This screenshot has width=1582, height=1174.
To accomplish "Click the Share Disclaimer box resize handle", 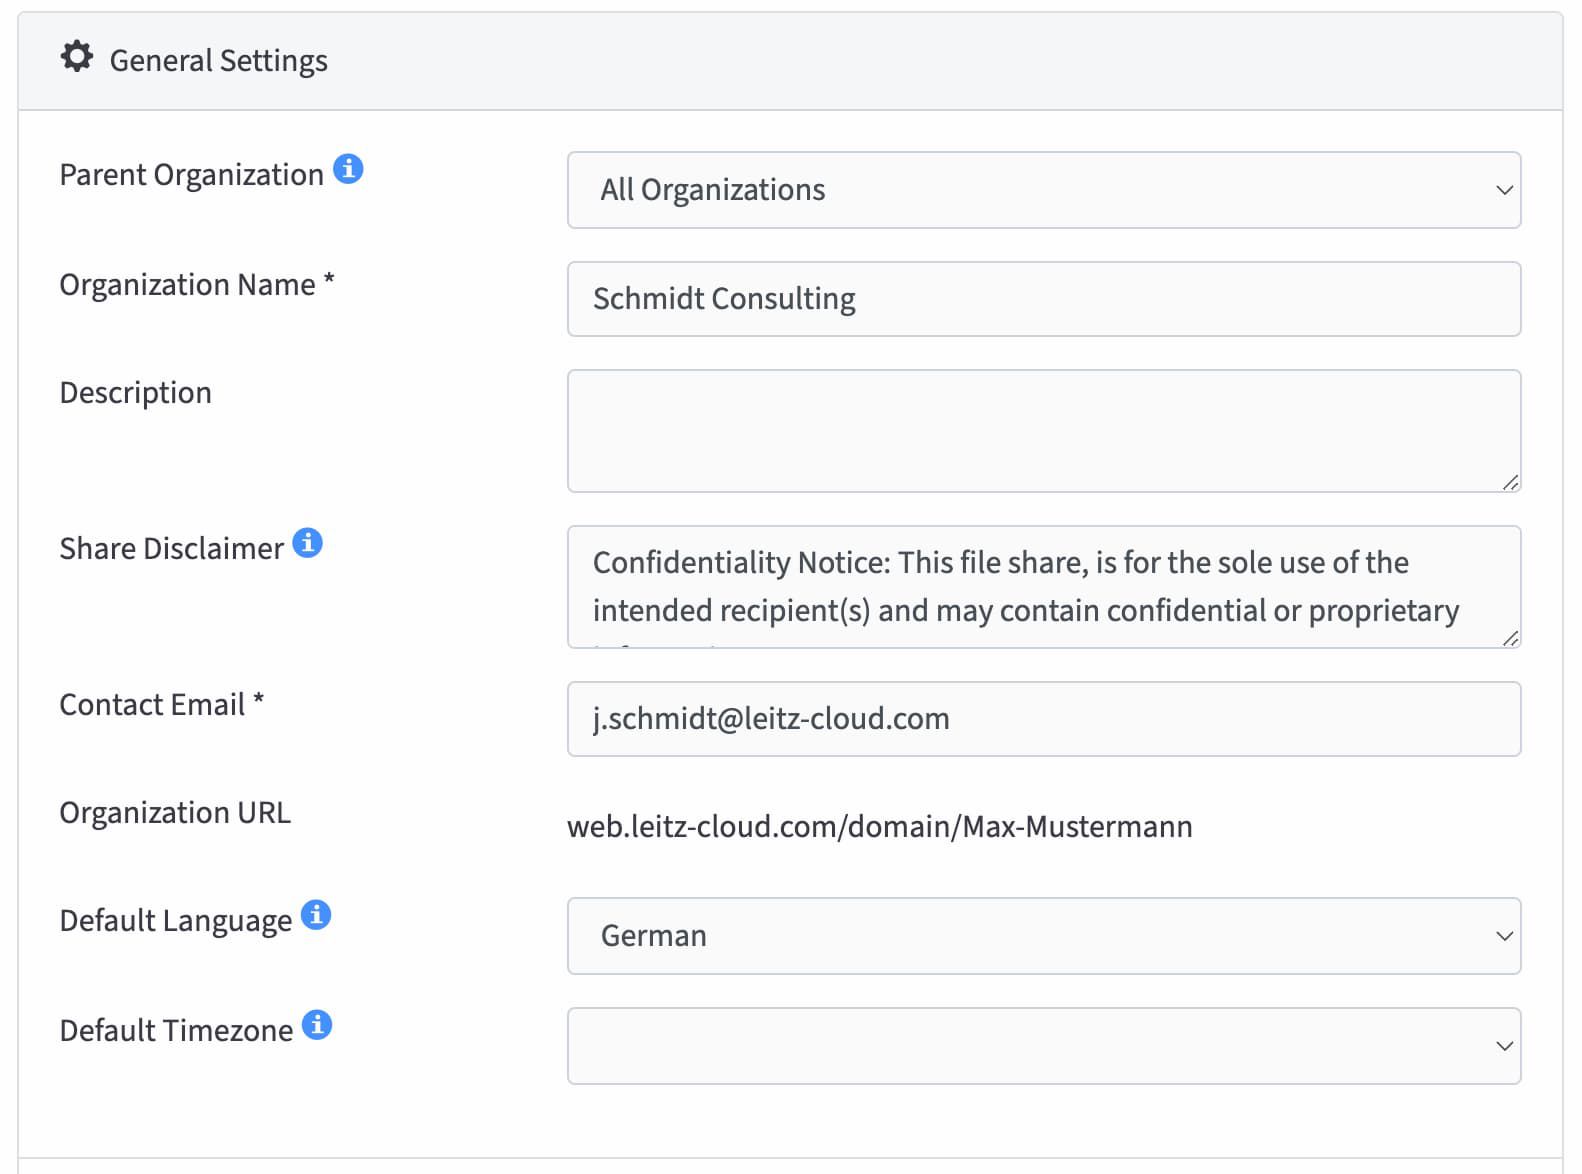I will pyautogui.click(x=1510, y=638).
